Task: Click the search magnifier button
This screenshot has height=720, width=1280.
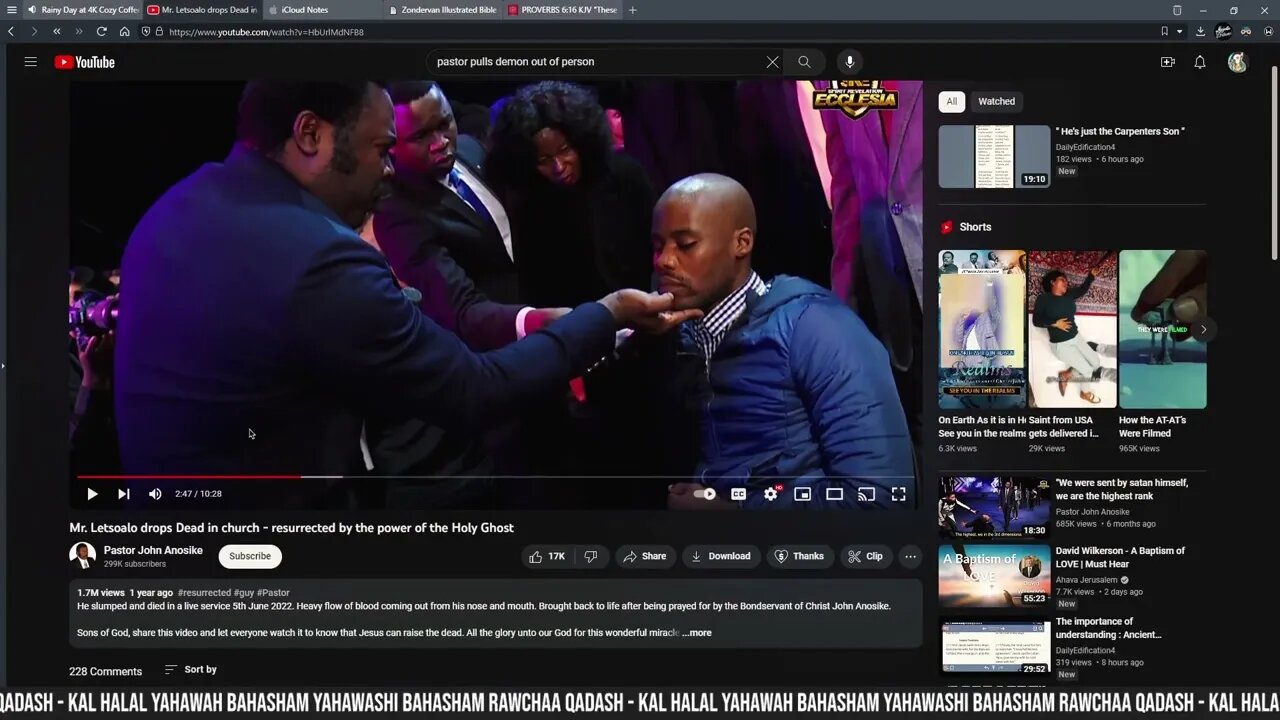Action: click(804, 62)
